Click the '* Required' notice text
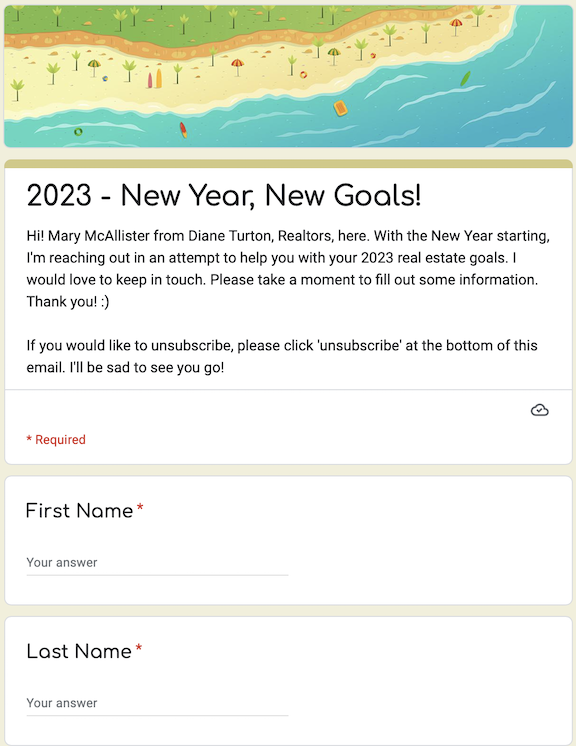 56,440
